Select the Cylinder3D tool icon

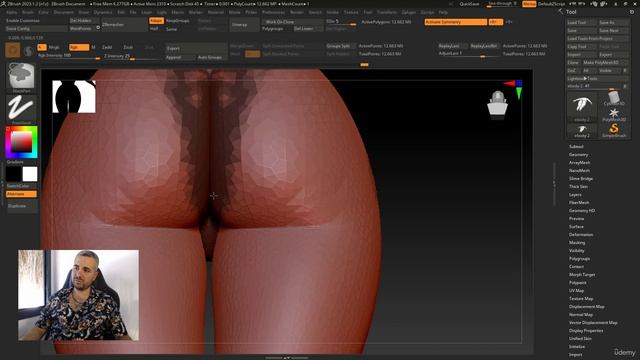point(614,98)
